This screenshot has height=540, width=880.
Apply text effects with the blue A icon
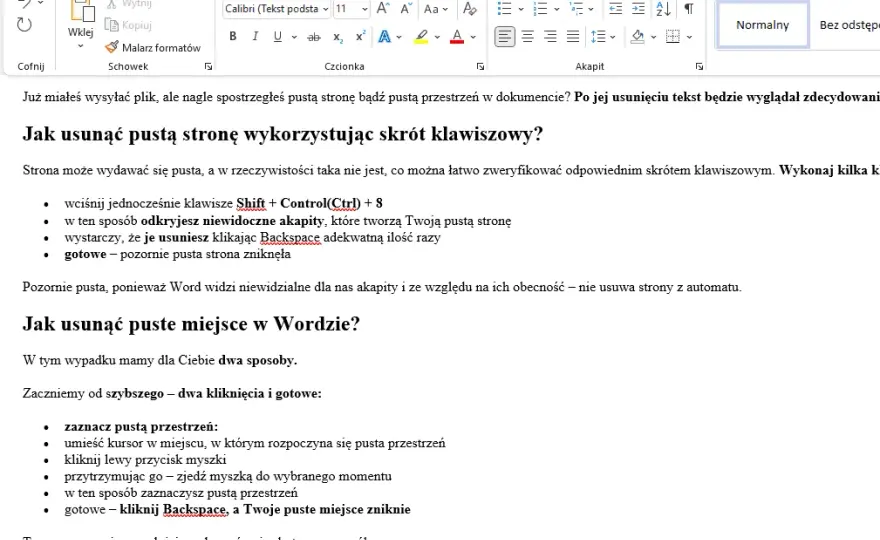[x=384, y=37]
